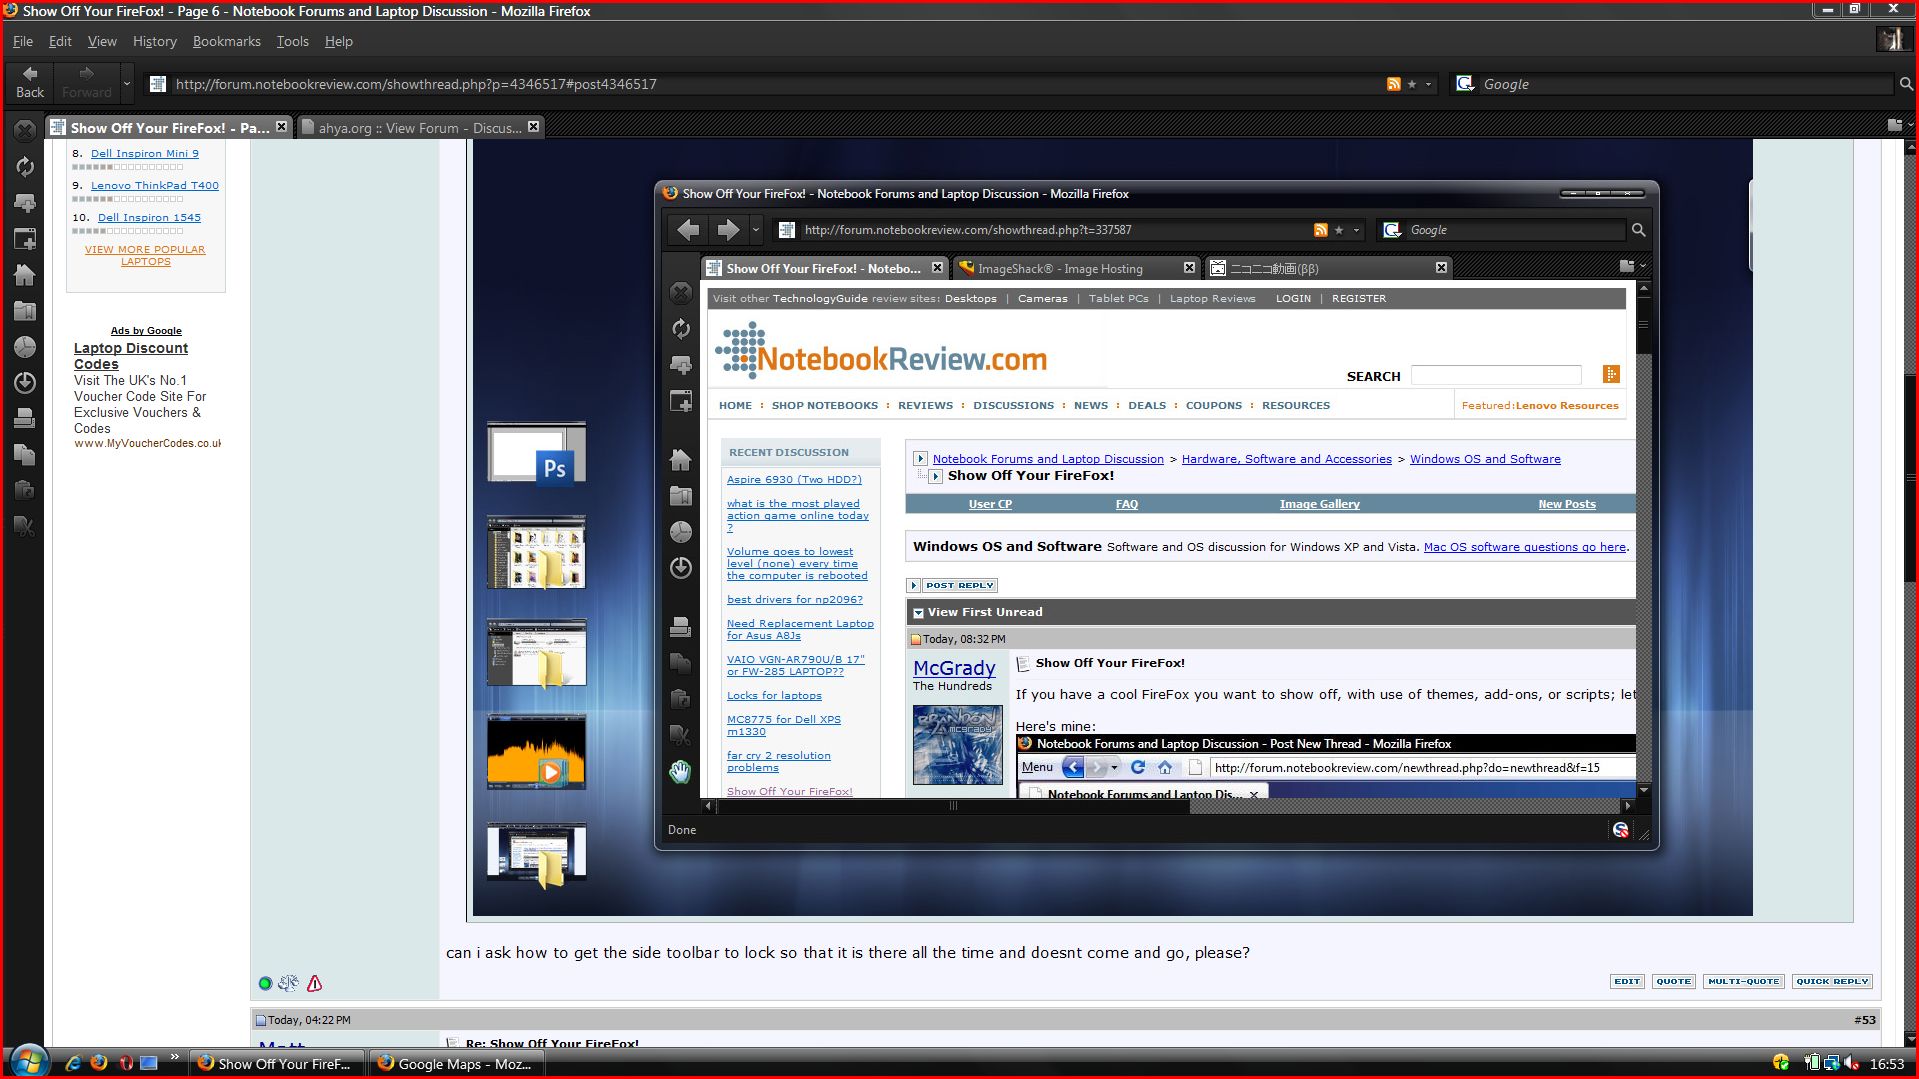Click the New Window sidebar icon
Viewport: 1919px width, 1079px height.
(x=25, y=239)
